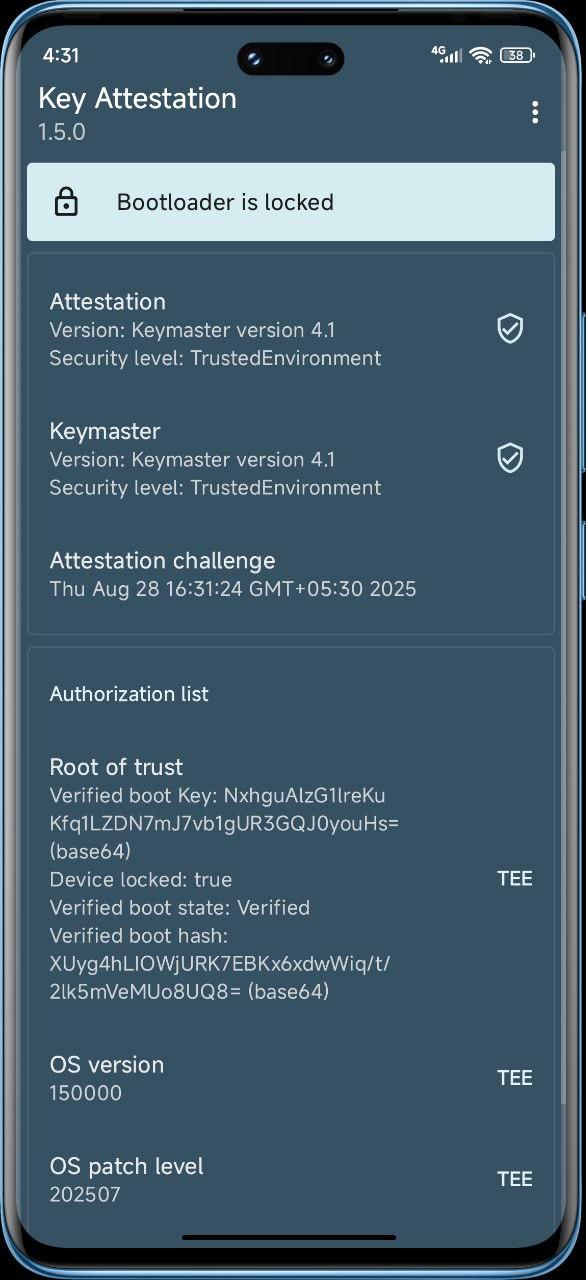This screenshot has height=1280, width=586.
Task: Tap the TEE label next to OS version
Action: click(x=515, y=1077)
